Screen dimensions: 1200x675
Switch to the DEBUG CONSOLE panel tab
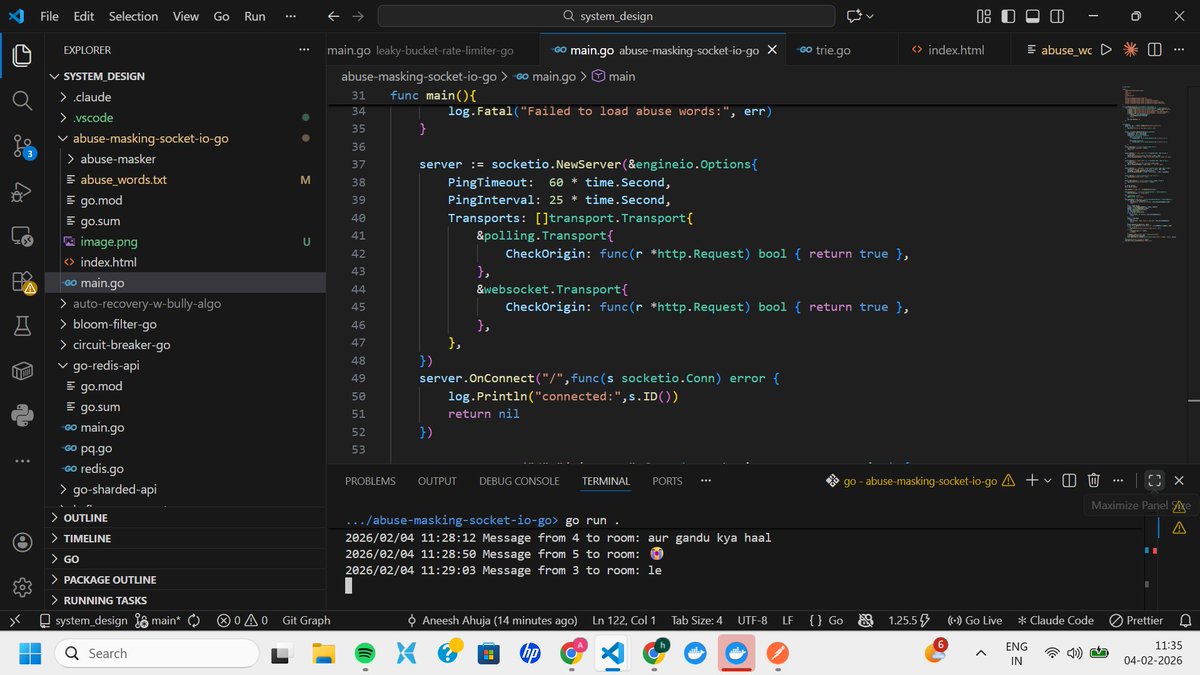click(519, 481)
